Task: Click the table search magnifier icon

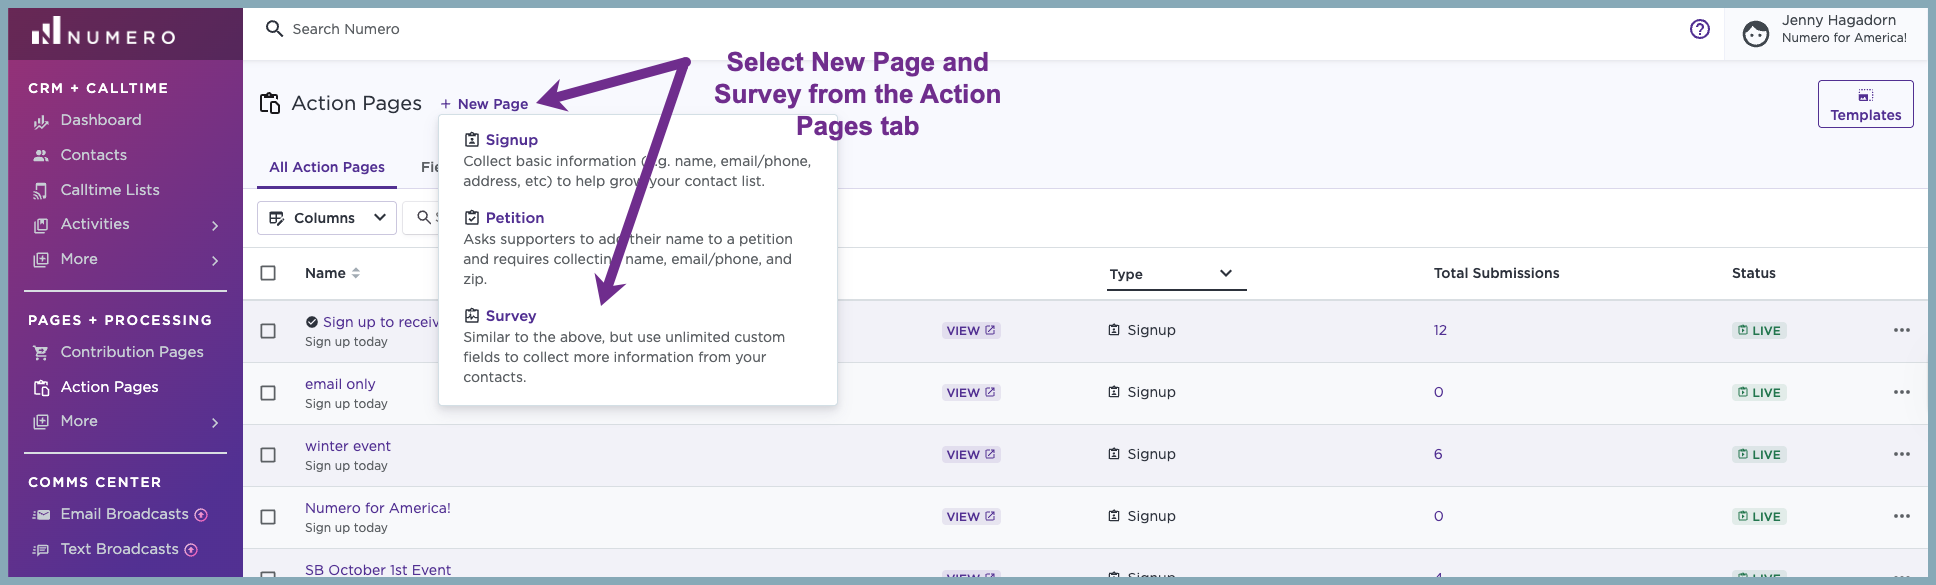Action: 424,217
